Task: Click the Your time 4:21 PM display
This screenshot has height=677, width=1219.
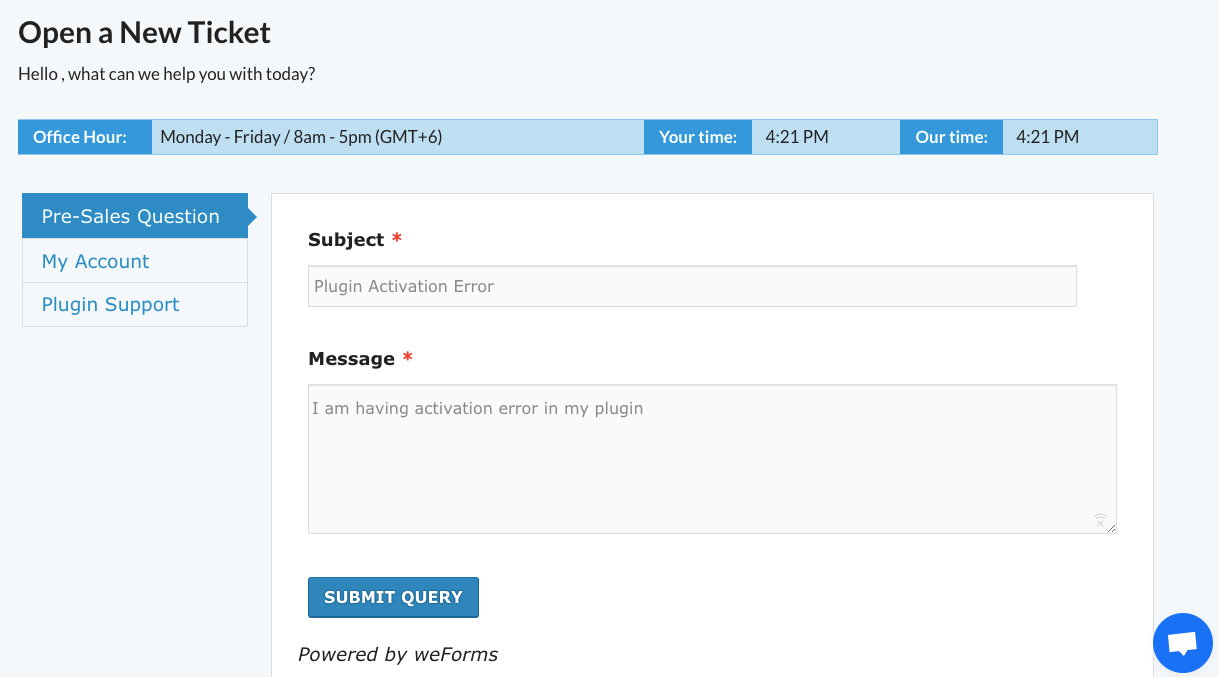Action: pos(796,136)
